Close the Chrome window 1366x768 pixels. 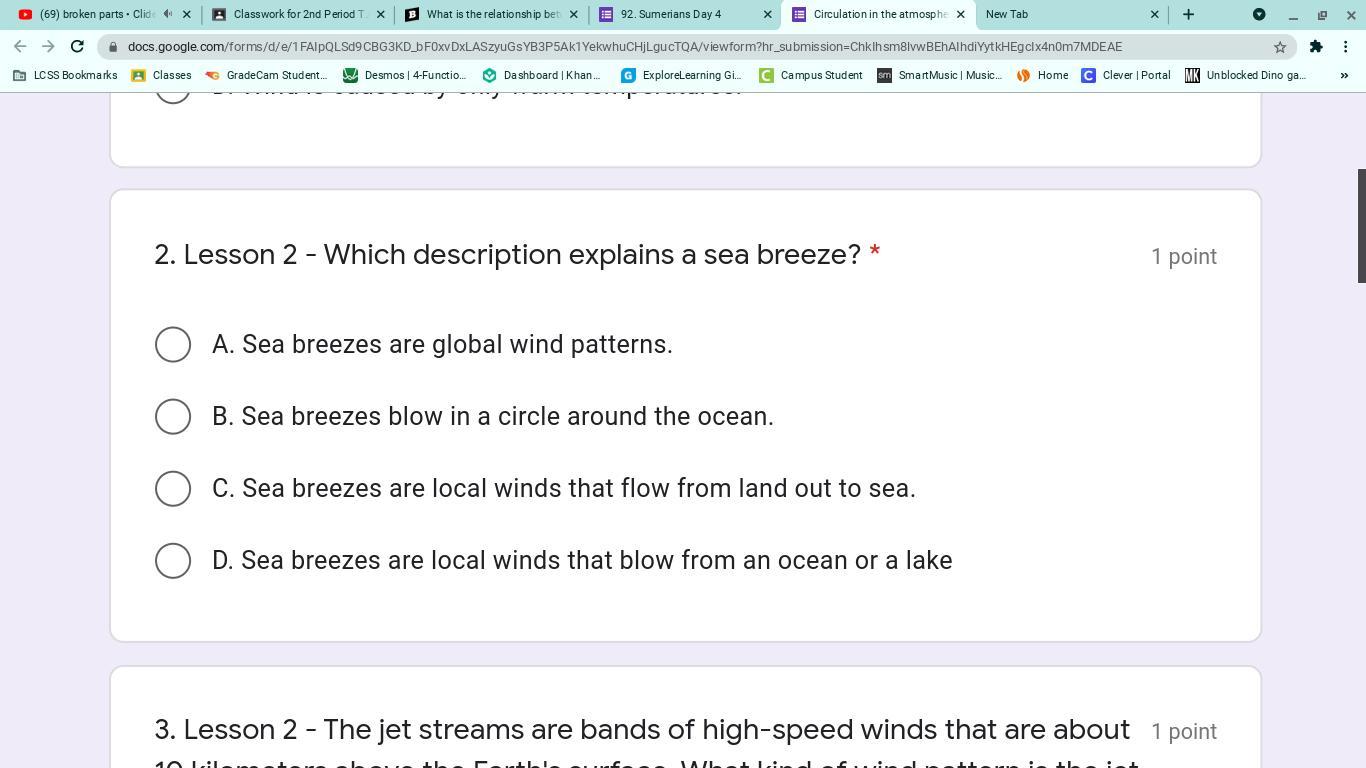pyautogui.click(x=1349, y=14)
